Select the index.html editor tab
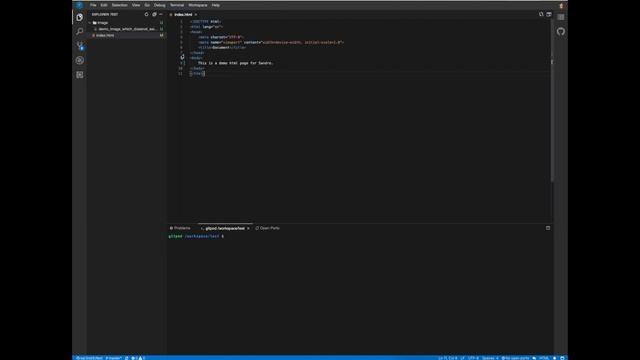This screenshot has height=360, width=640. (x=183, y=15)
